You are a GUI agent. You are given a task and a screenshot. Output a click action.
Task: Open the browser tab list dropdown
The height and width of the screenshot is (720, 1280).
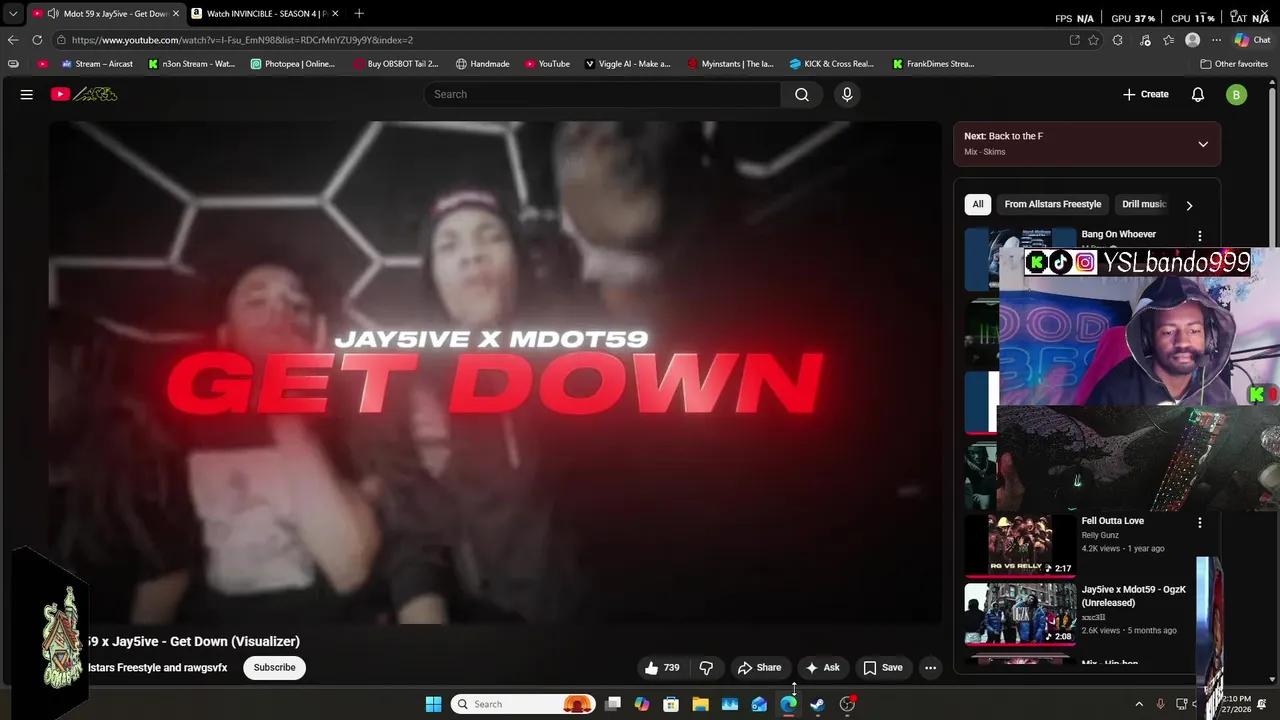point(13,14)
